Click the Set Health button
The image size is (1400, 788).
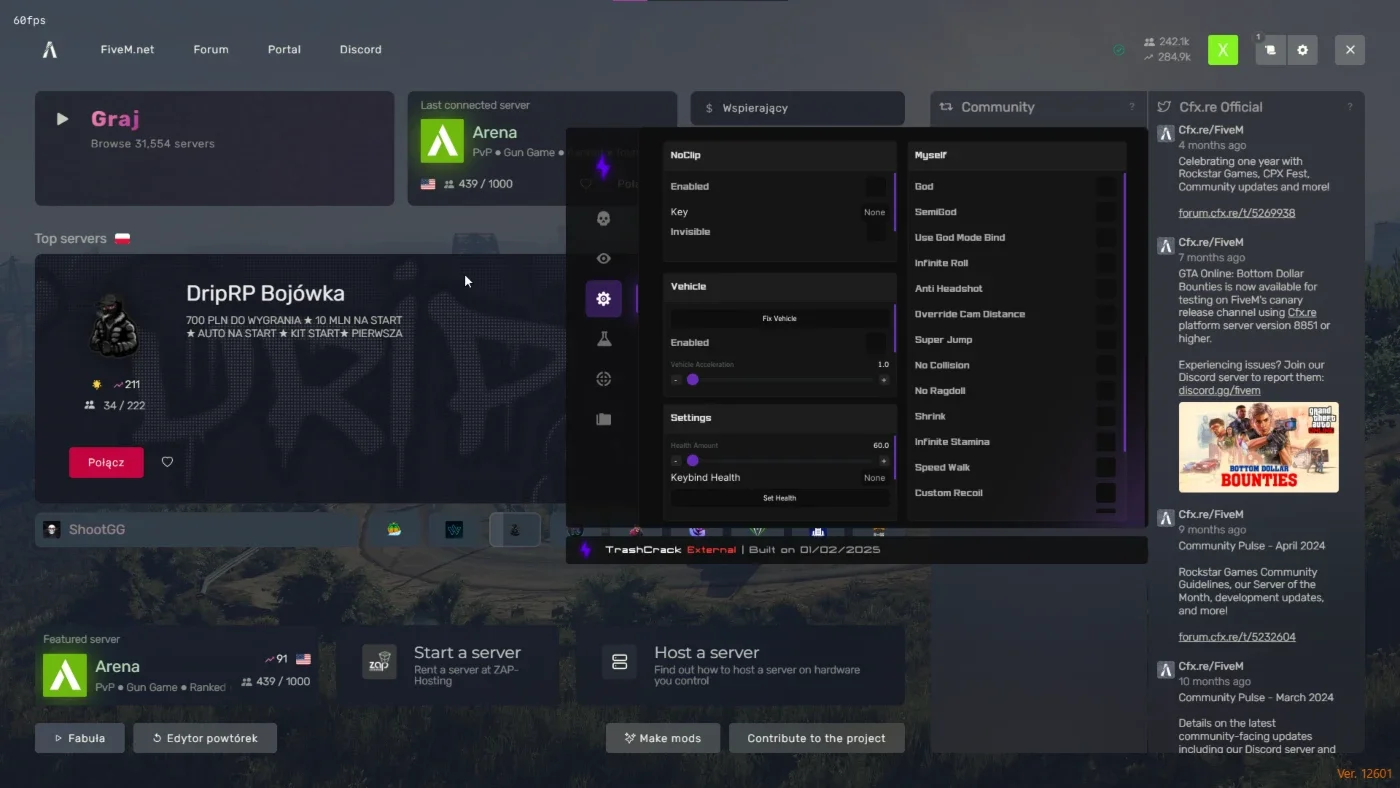[x=779, y=497]
